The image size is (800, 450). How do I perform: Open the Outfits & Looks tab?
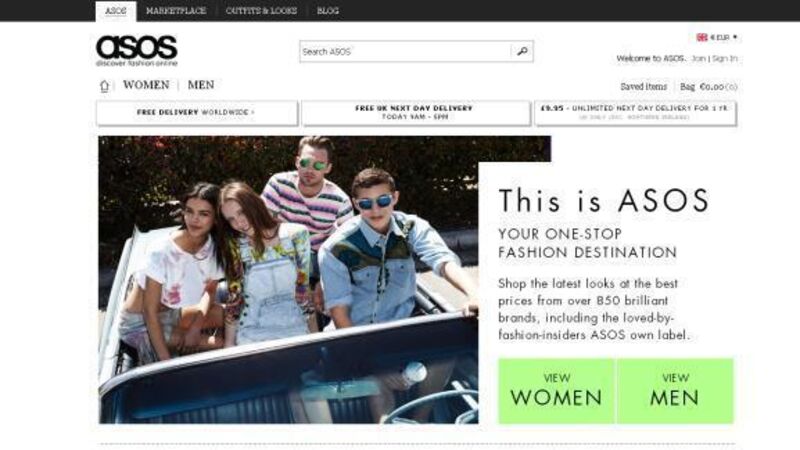coord(261,11)
